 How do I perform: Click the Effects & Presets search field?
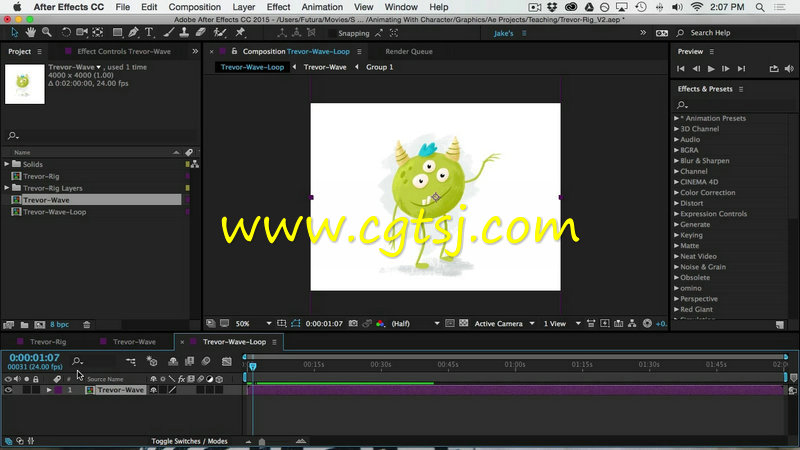tap(730, 105)
